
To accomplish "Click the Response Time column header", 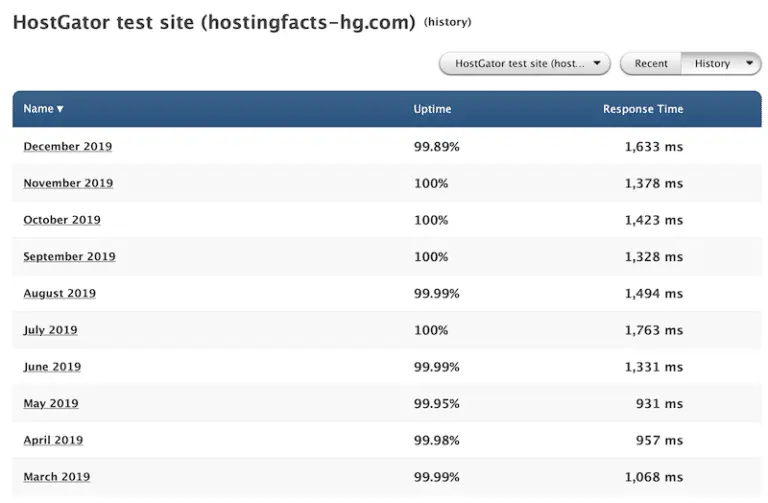I will pos(642,109).
